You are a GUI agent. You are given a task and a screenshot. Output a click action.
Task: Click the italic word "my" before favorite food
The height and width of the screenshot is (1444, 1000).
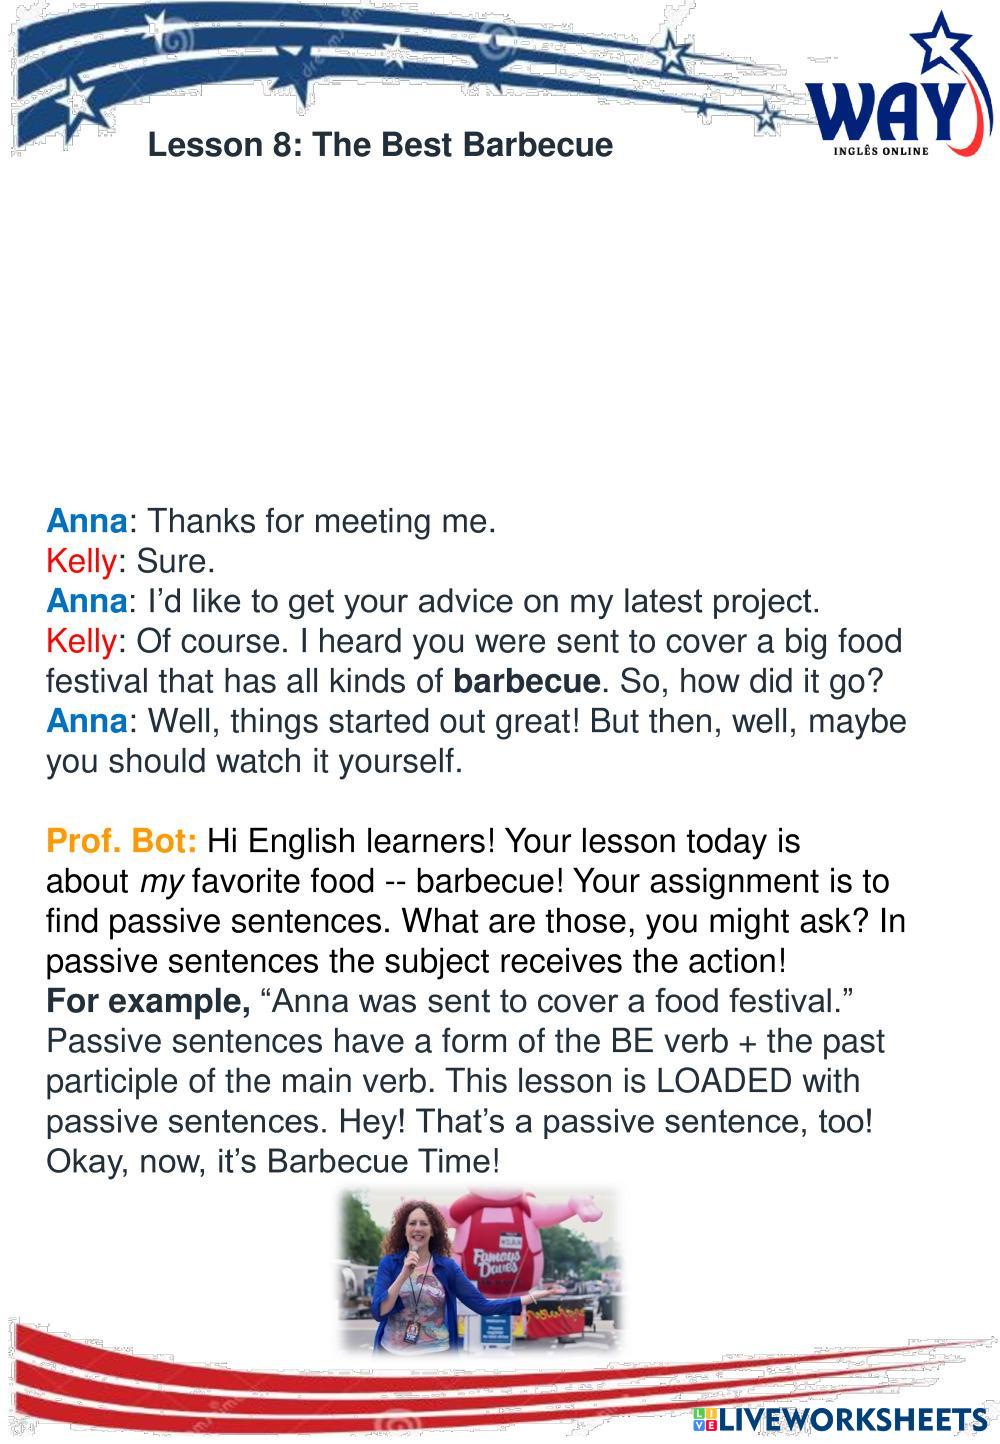tap(157, 882)
